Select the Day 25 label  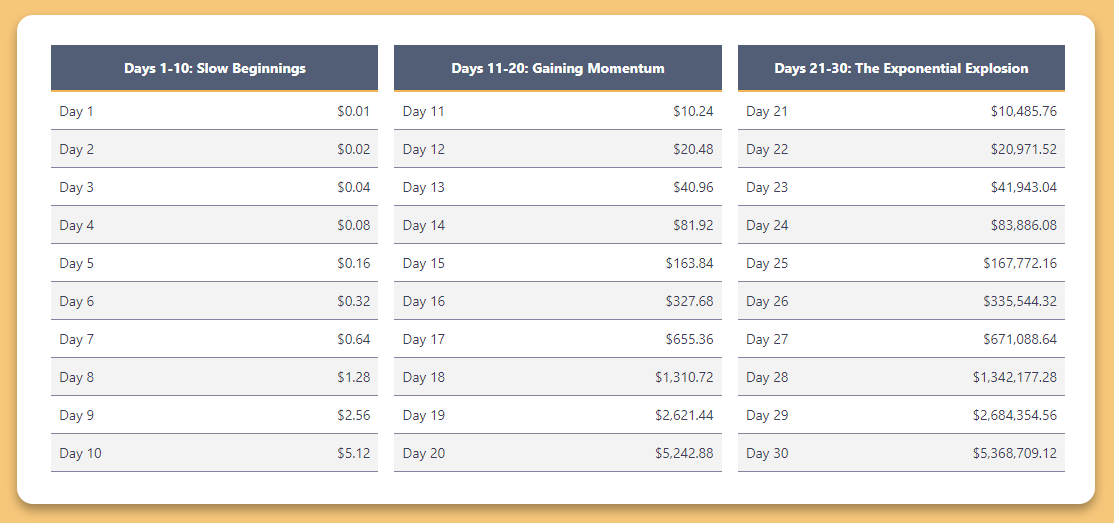click(x=767, y=263)
